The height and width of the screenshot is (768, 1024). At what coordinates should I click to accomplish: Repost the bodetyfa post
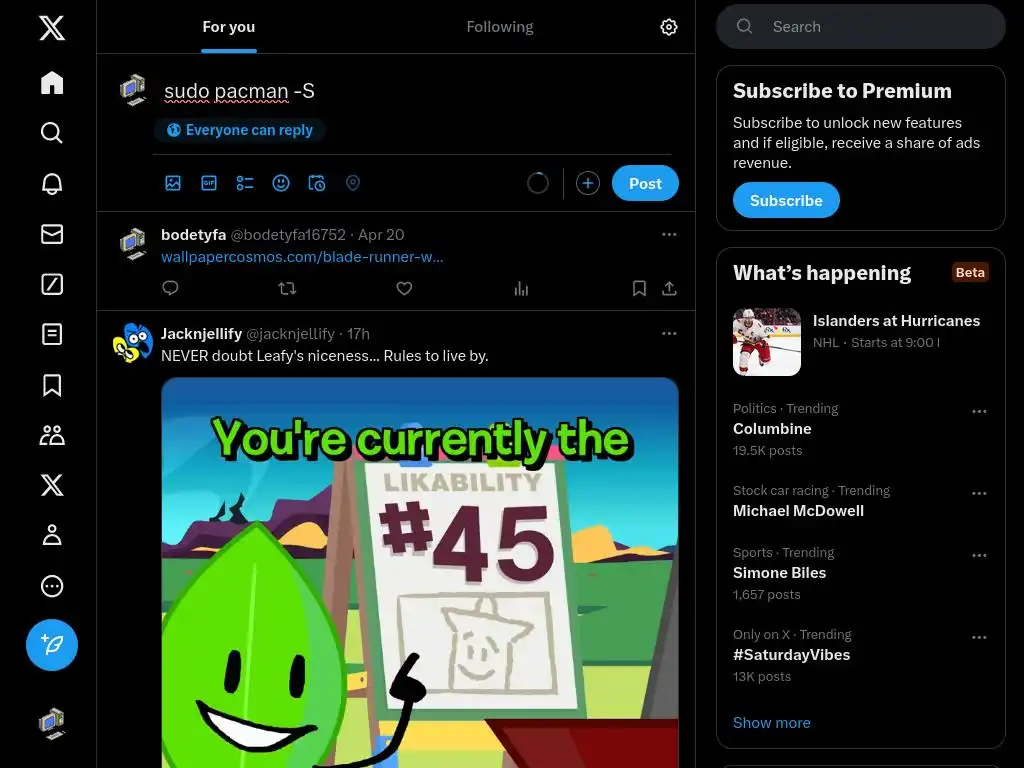[x=287, y=288]
